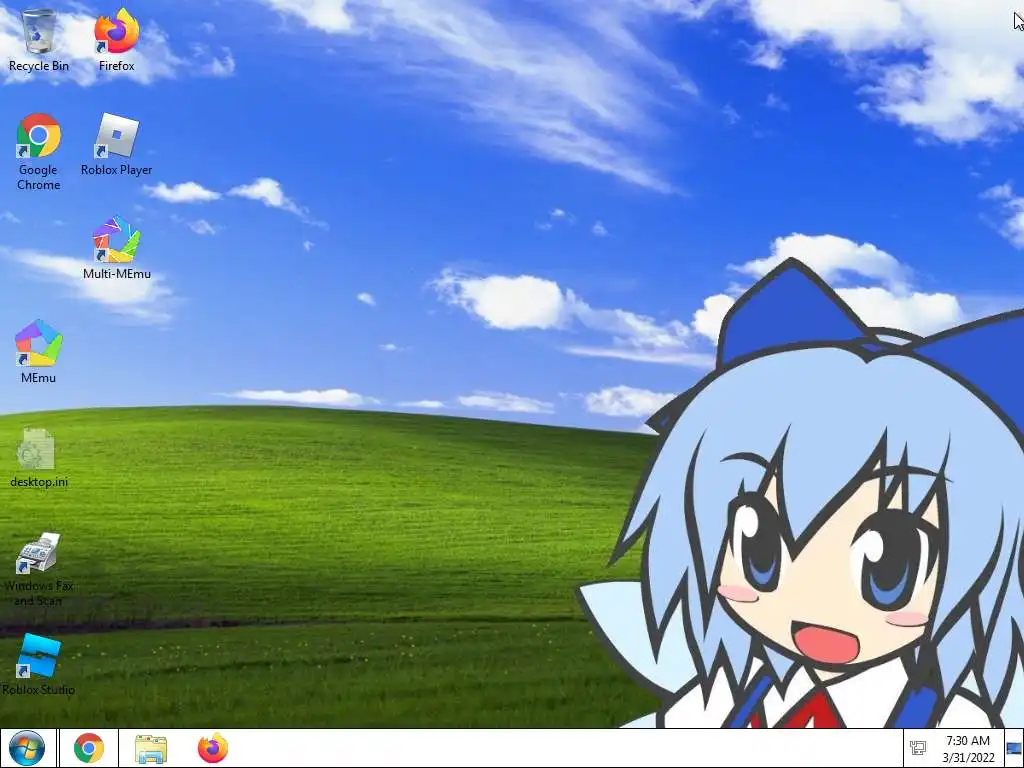
Task: Select the Roblox Player desktop shortcut
Action: tap(116, 144)
